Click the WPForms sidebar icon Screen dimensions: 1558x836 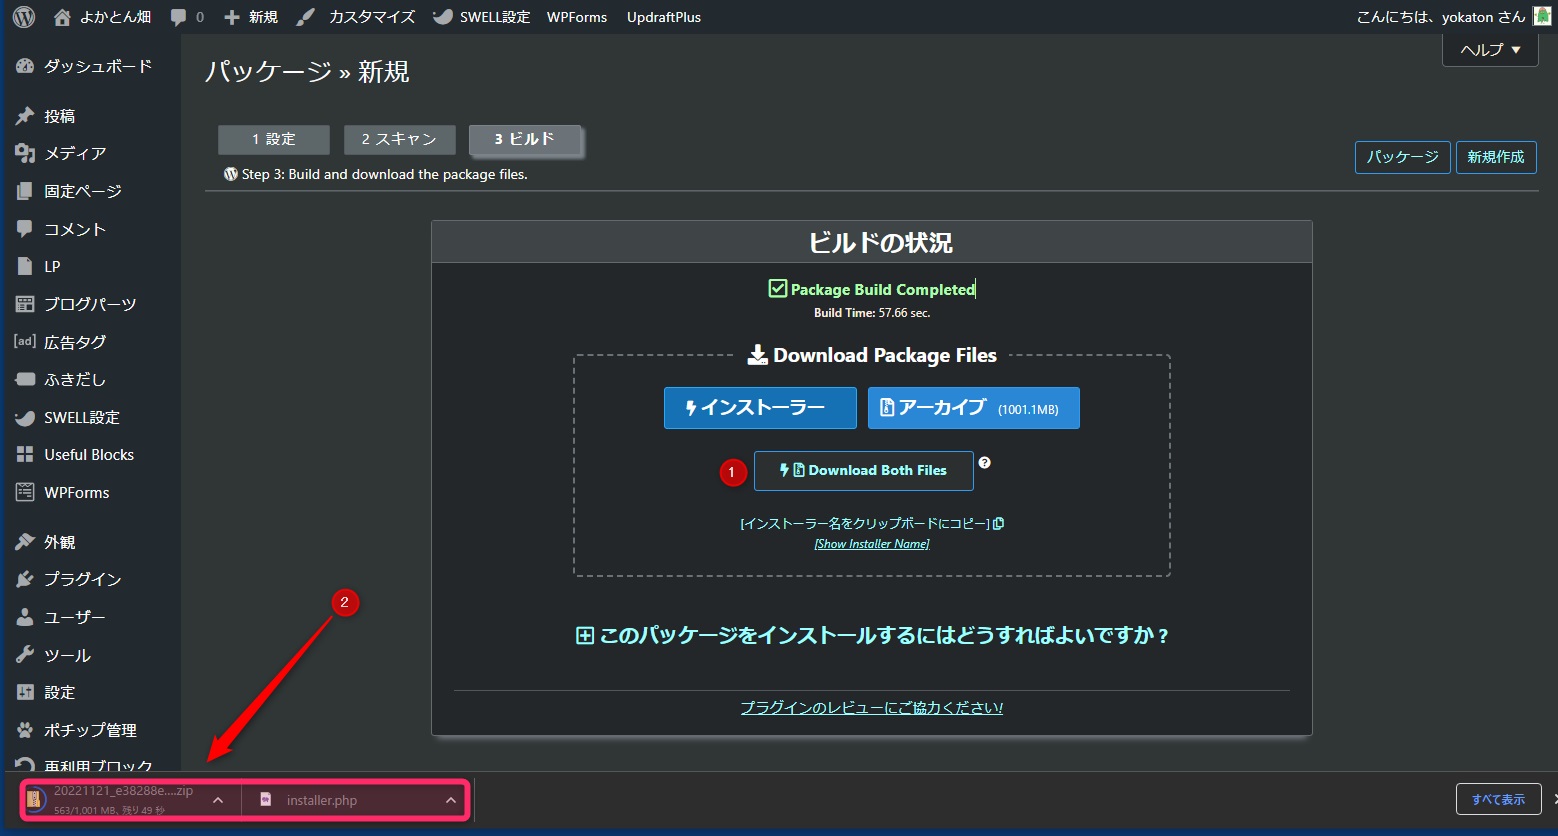click(25, 492)
